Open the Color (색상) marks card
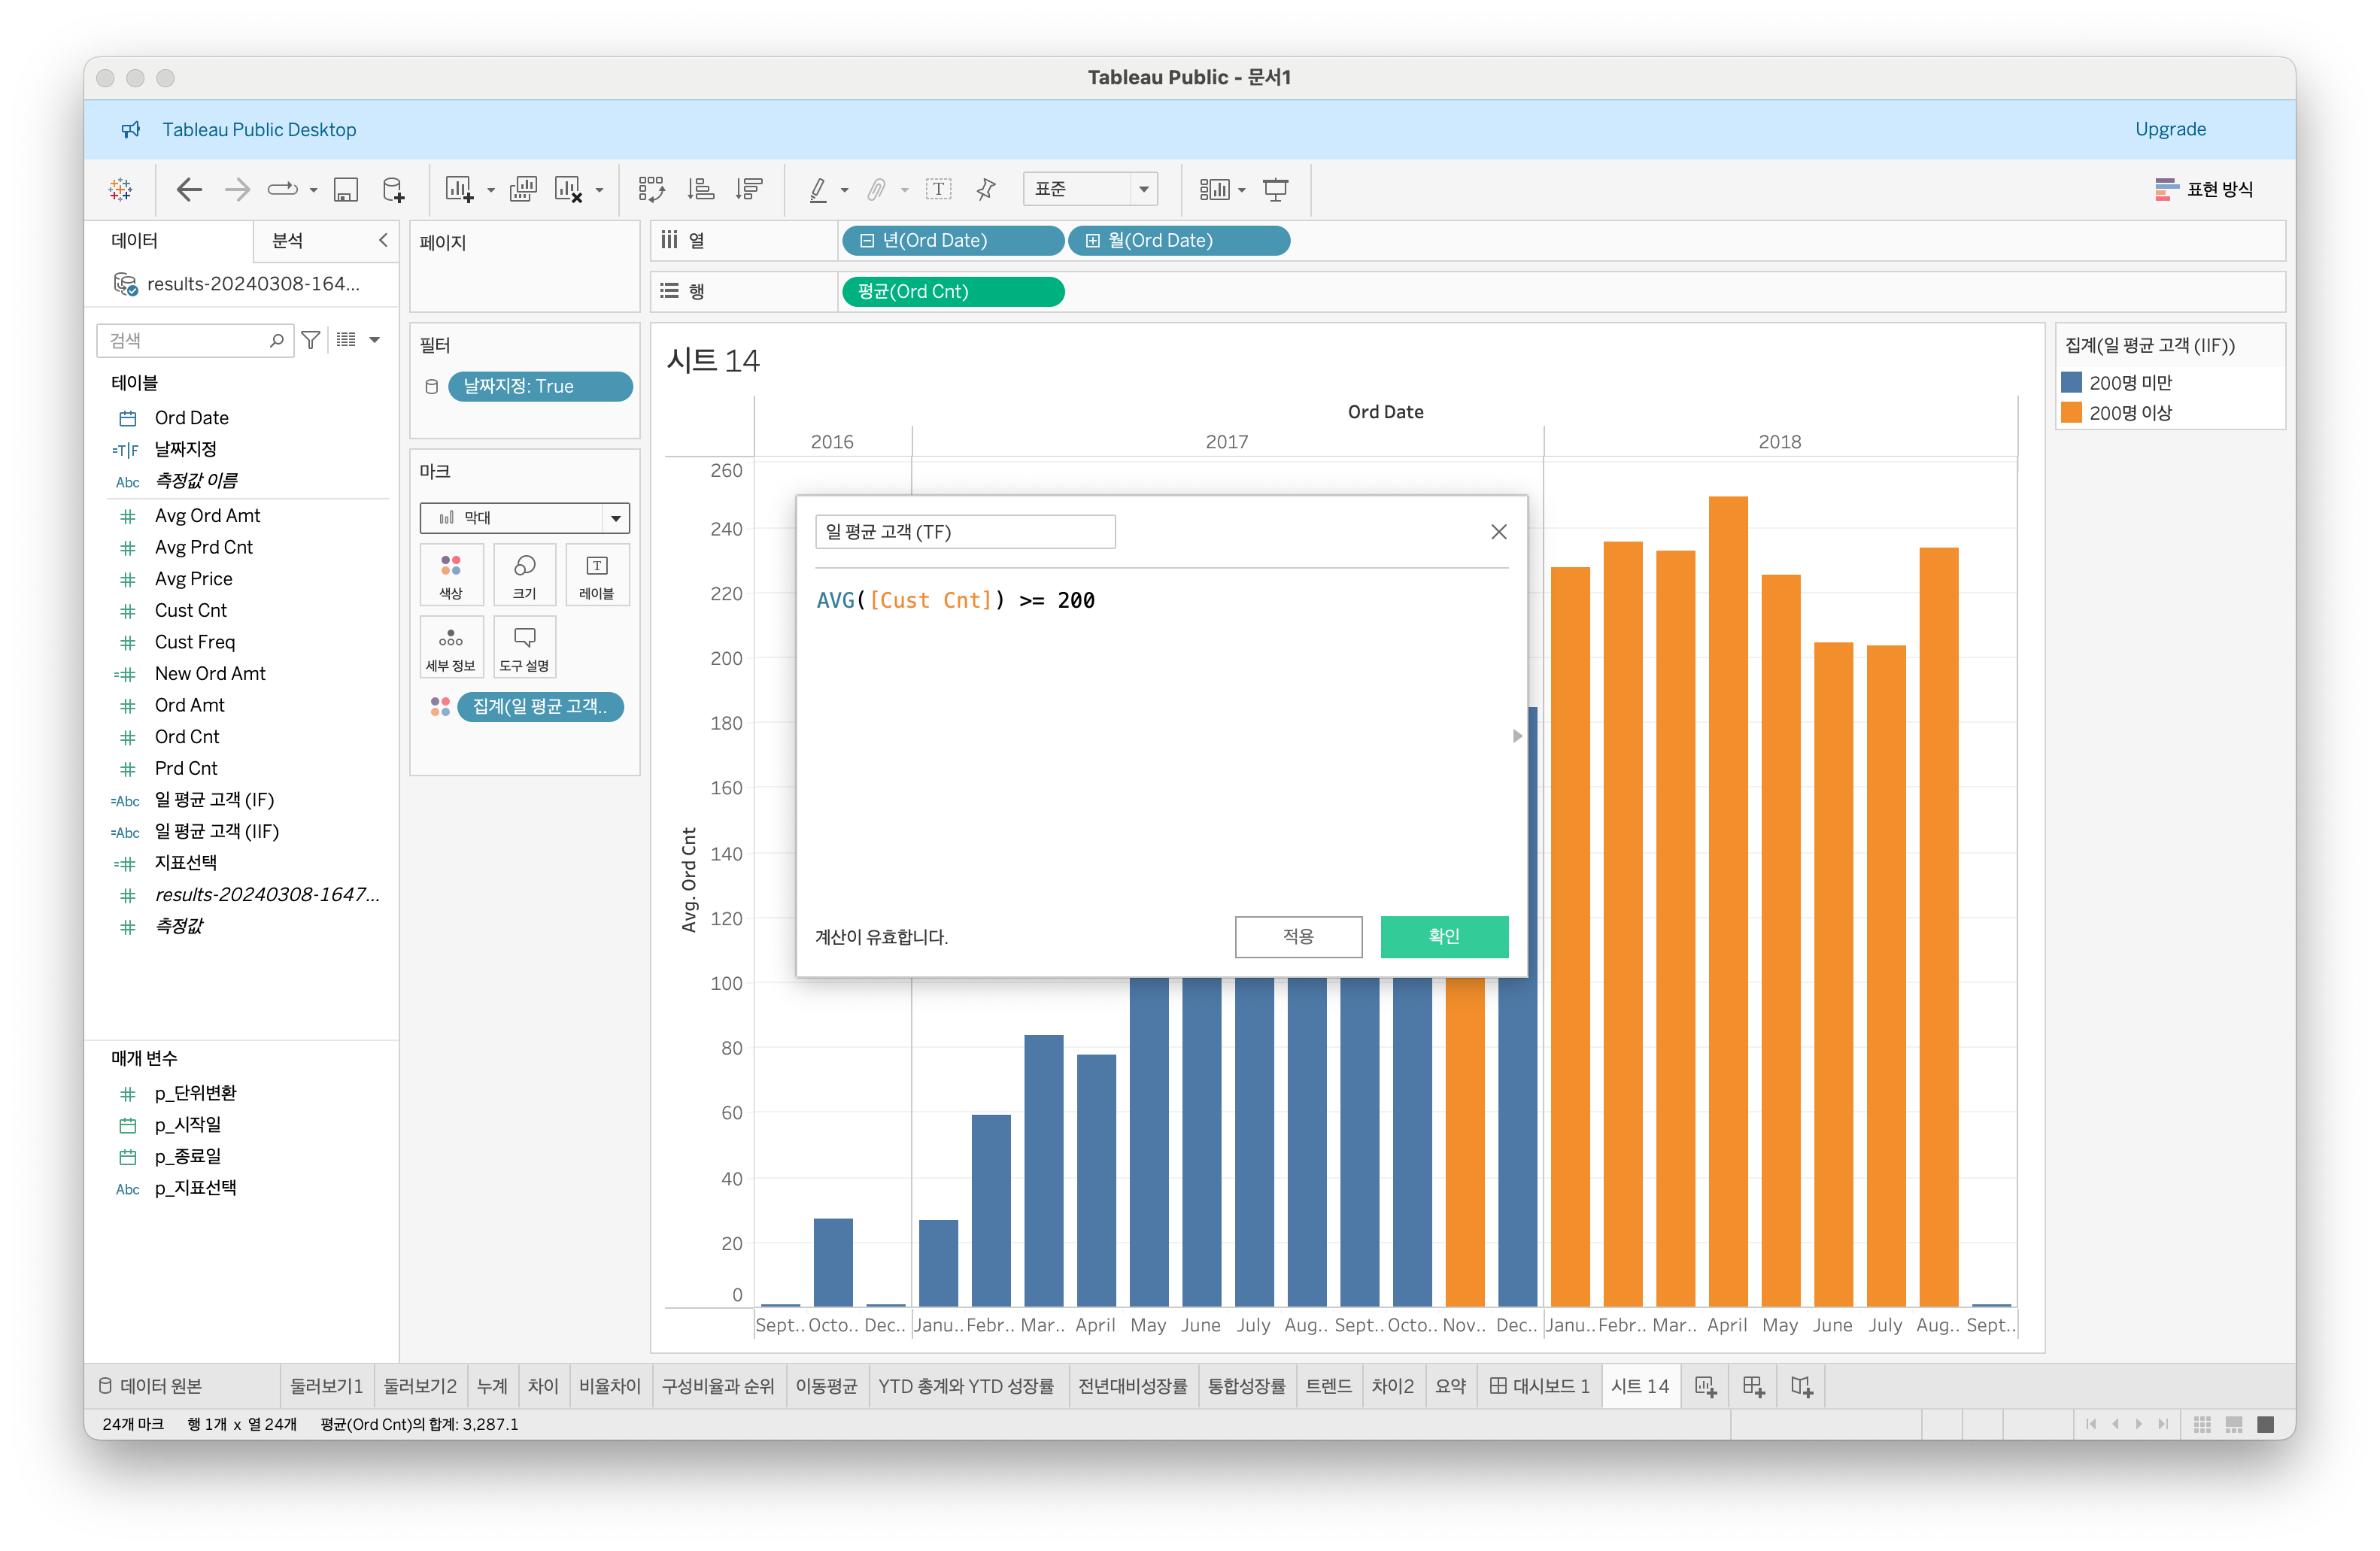 tap(451, 575)
